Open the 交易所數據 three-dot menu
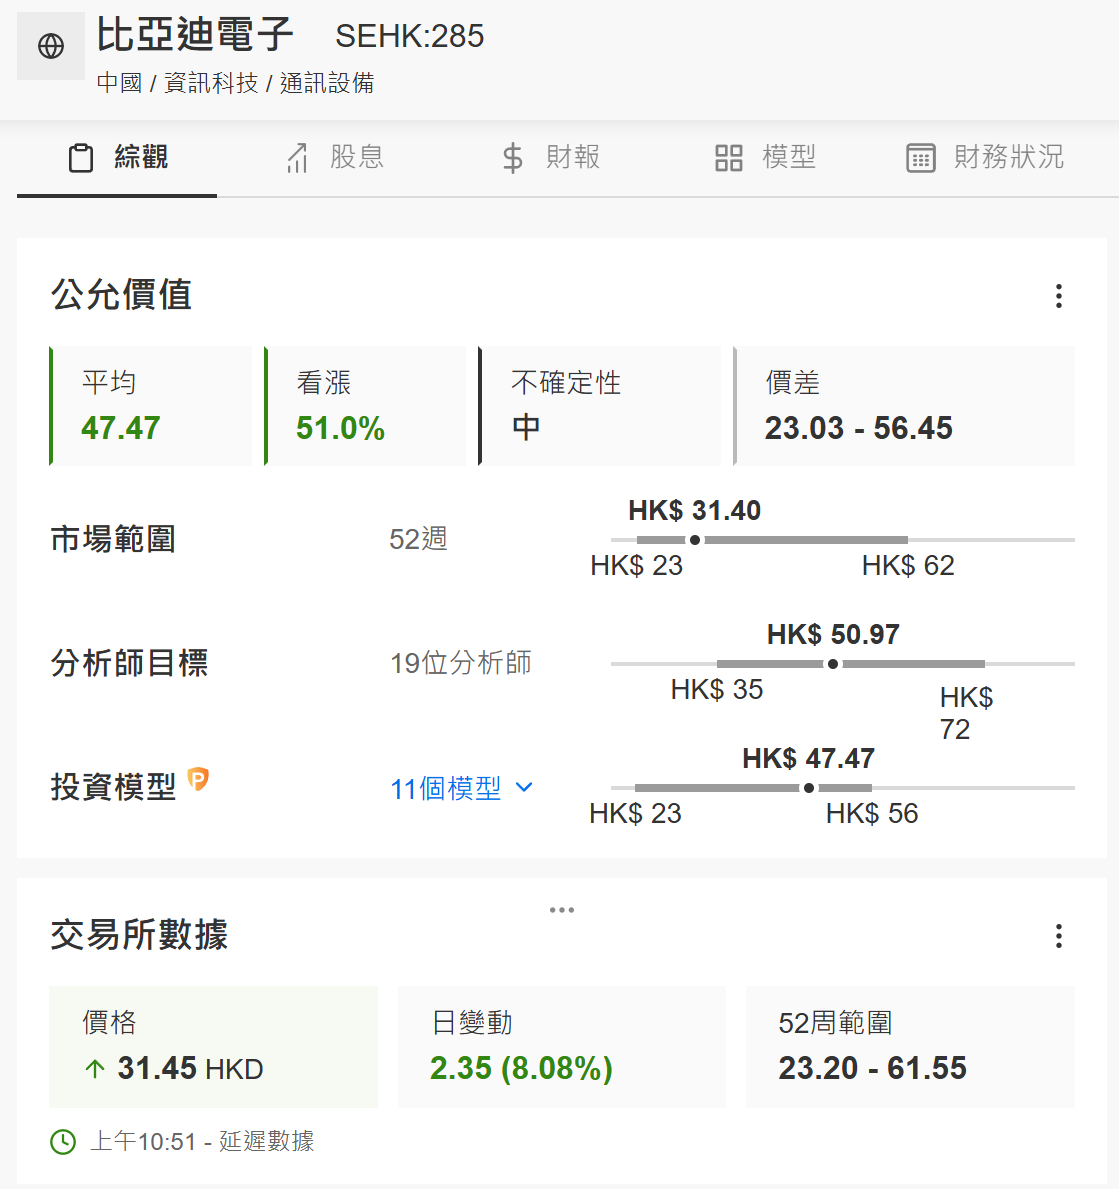The width and height of the screenshot is (1119, 1189). click(x=1058, y=936)
